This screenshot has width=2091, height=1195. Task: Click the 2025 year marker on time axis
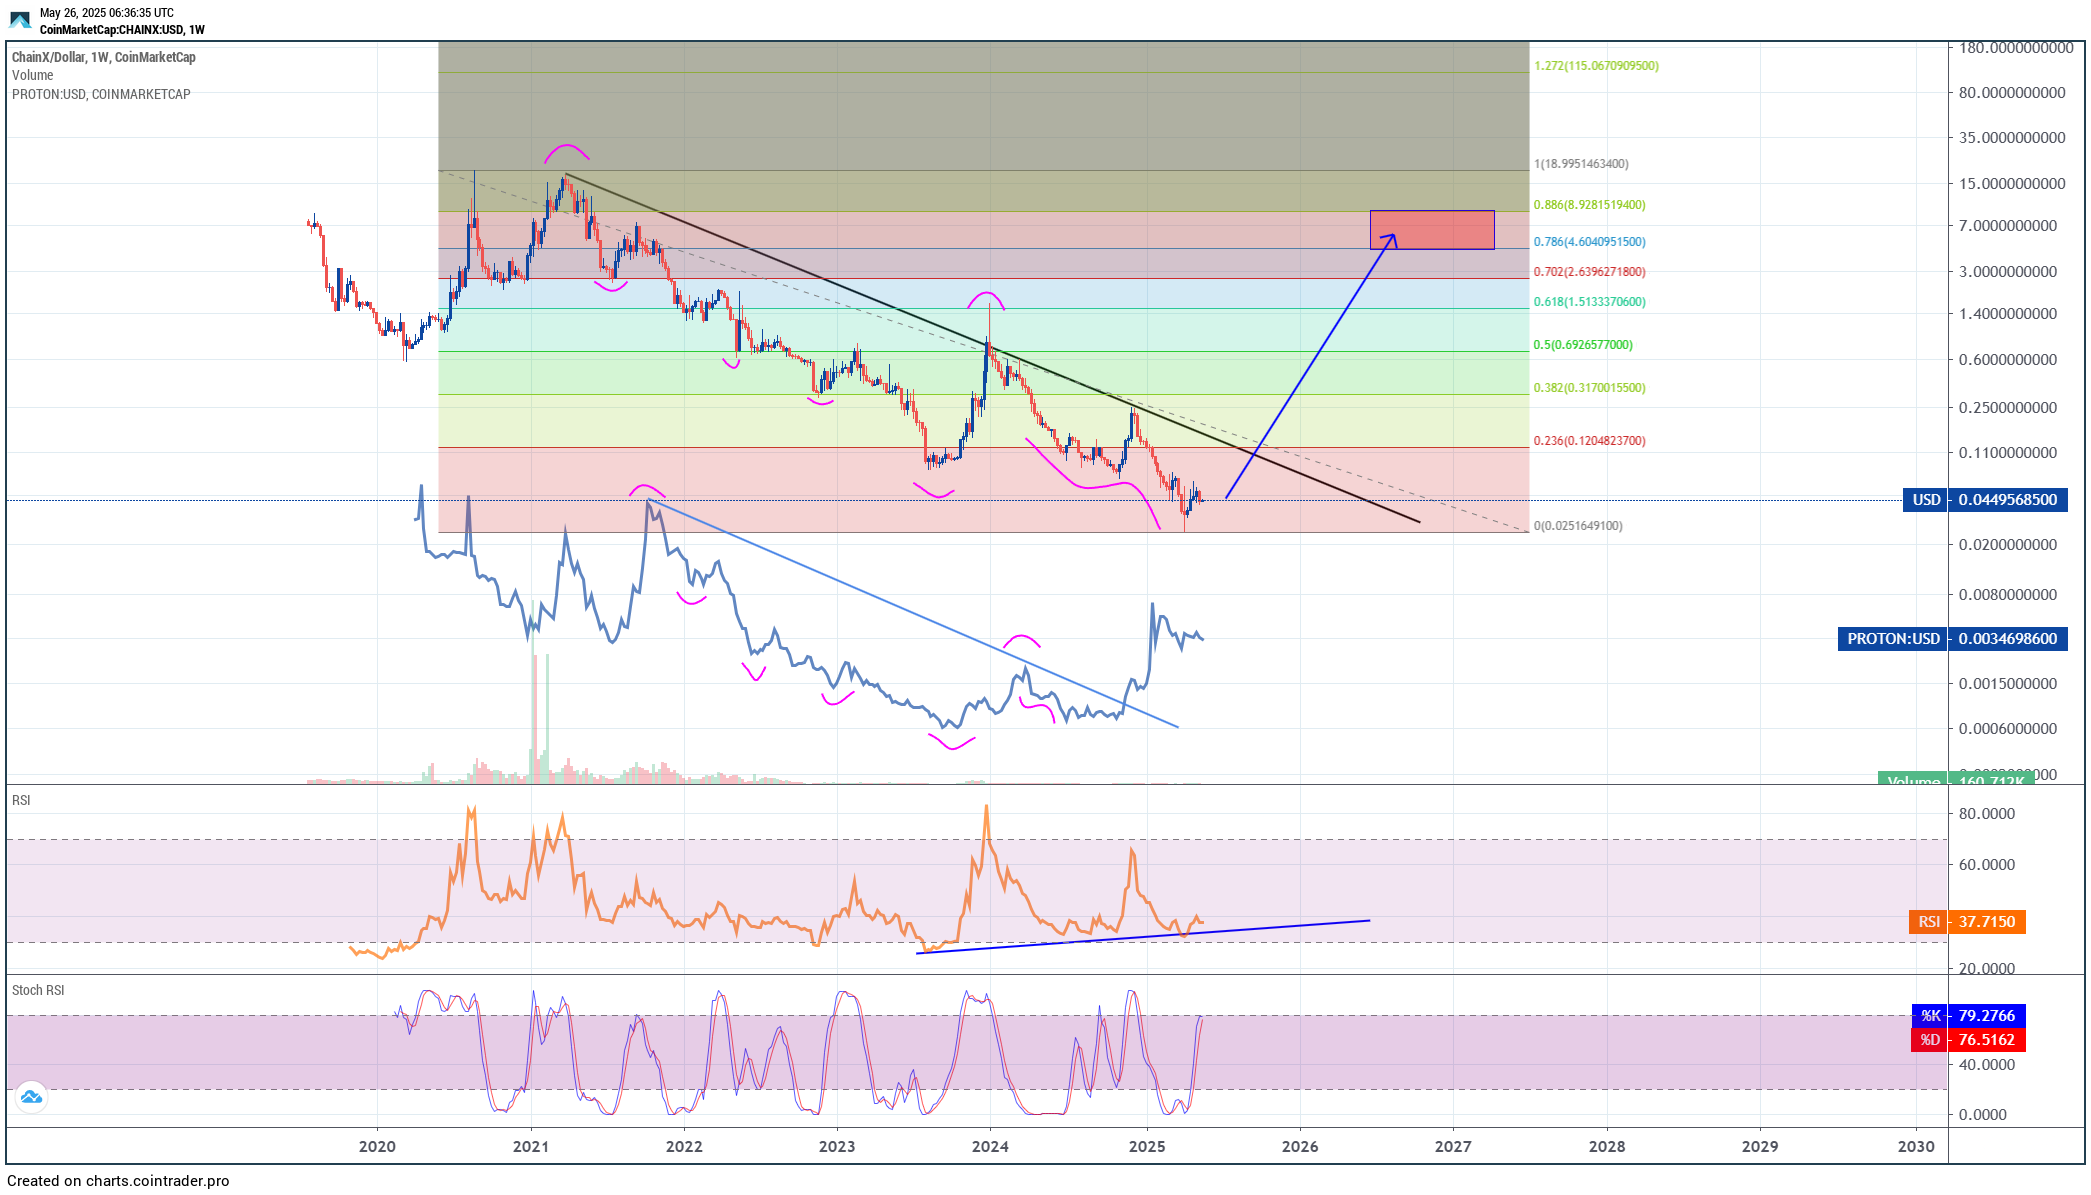[x=1146, y=1146]
